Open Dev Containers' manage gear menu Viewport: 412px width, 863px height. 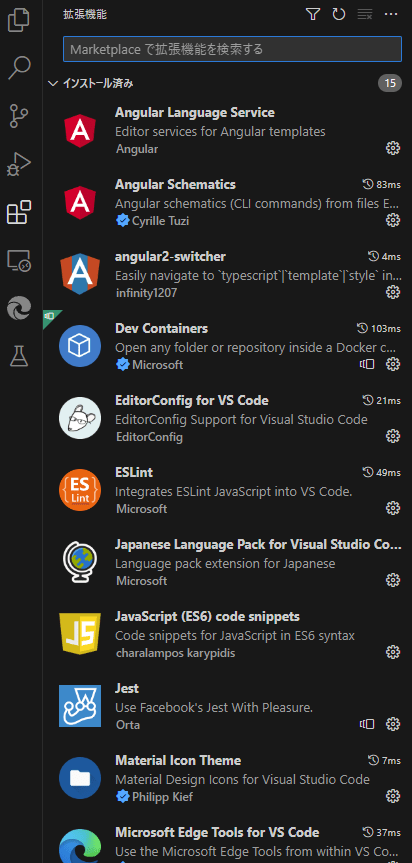tap(393, 364)
